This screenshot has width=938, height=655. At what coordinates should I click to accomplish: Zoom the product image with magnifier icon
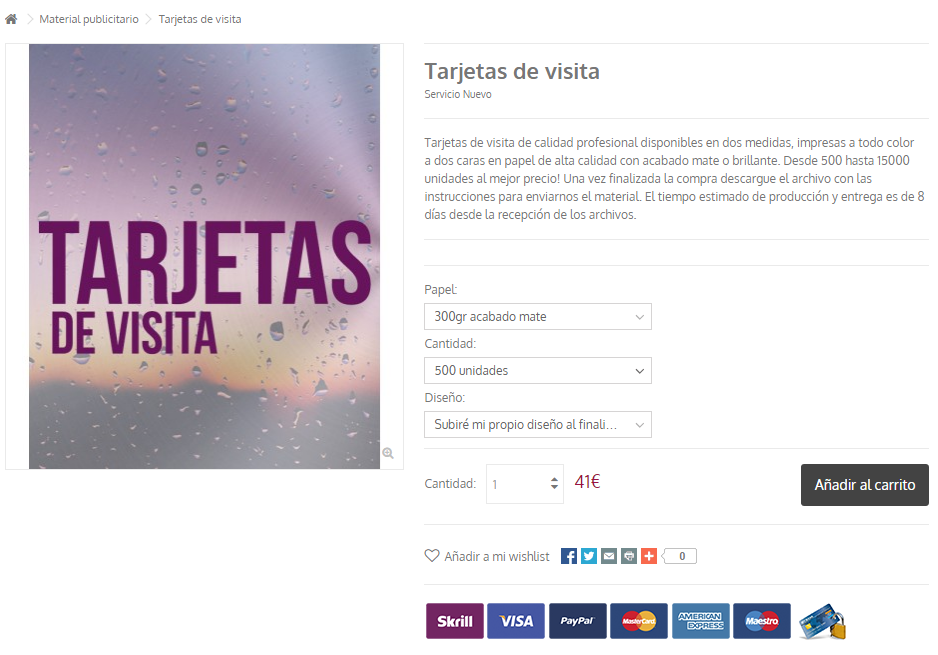point(388,453)
